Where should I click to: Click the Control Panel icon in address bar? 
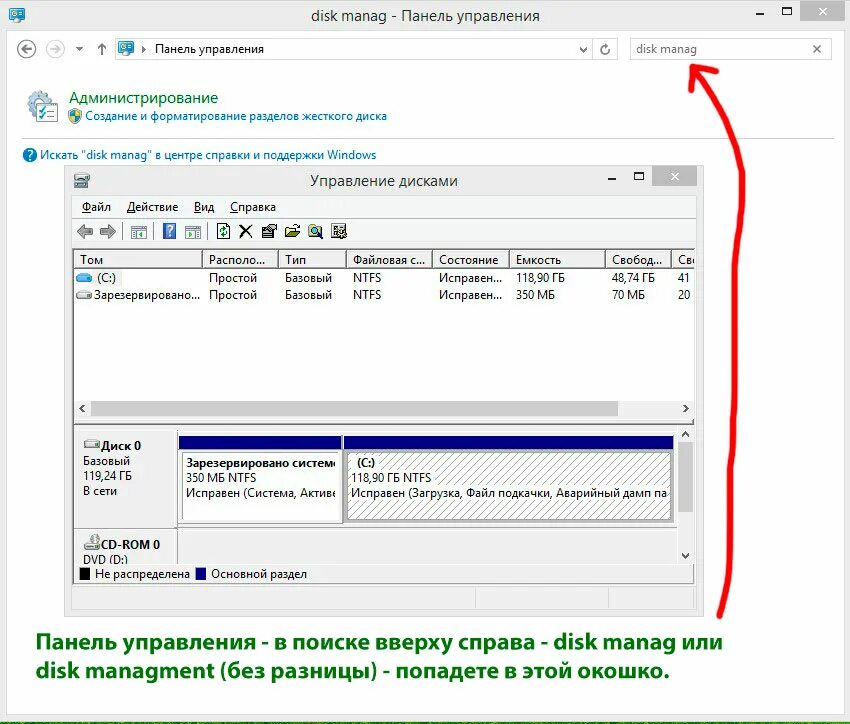tap(126, 49)
